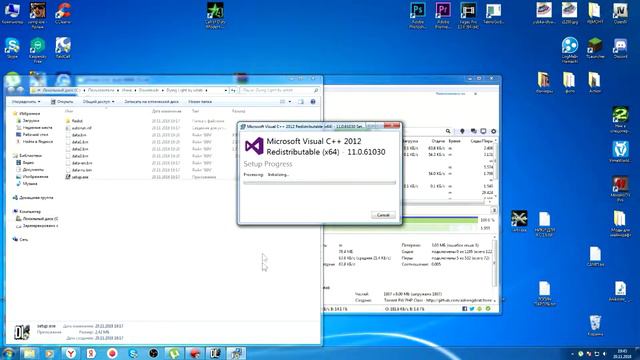Select the Discord desktop icon
This screenshot has height=360, width=640.
tap(620, 48)
